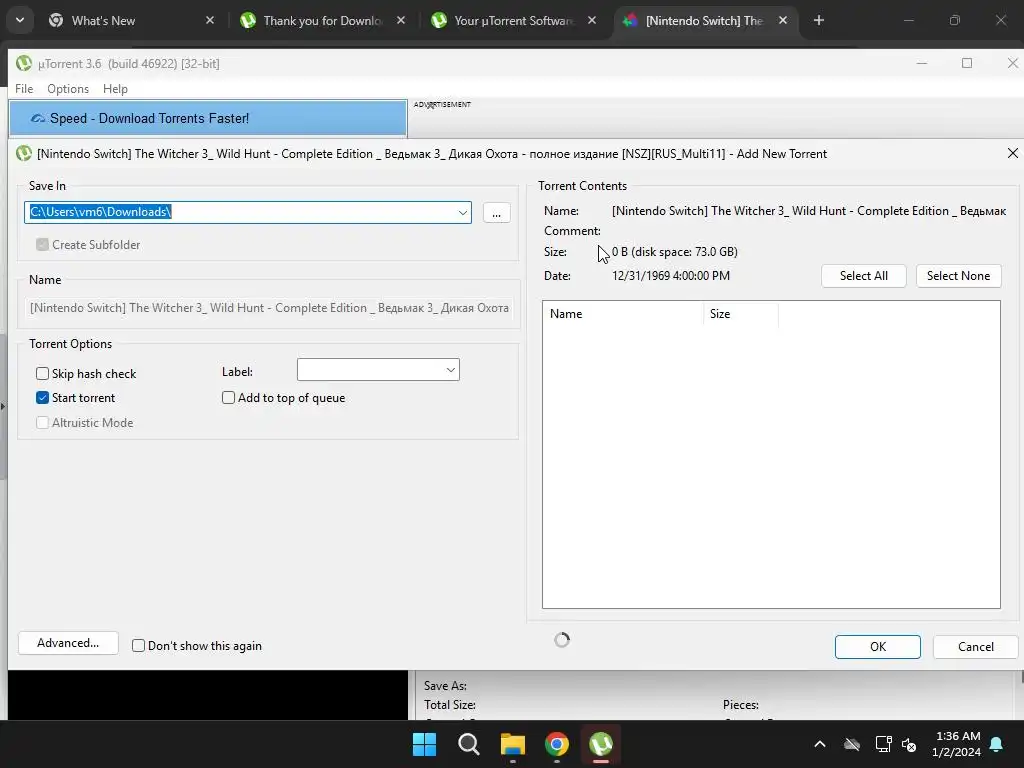Click the µTorrent logo in the title bar
Image resolution: width=1024 pixels, height=768 pixels.
coord(24,63)
